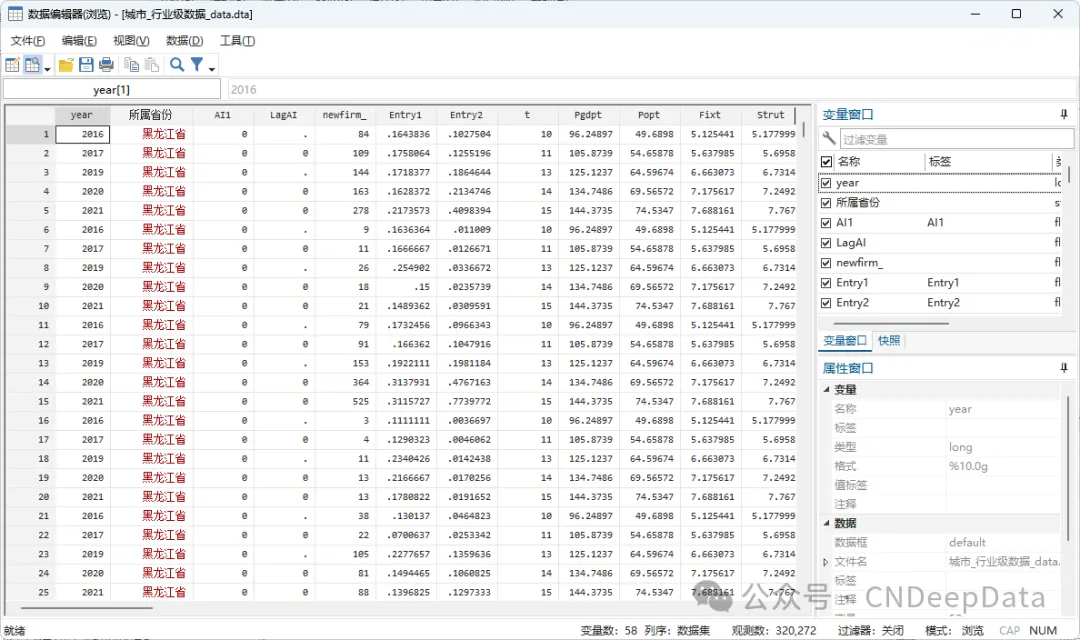Select the year column header in grid
This screenshot has width=1080, height=640.
tap(81, 115)
